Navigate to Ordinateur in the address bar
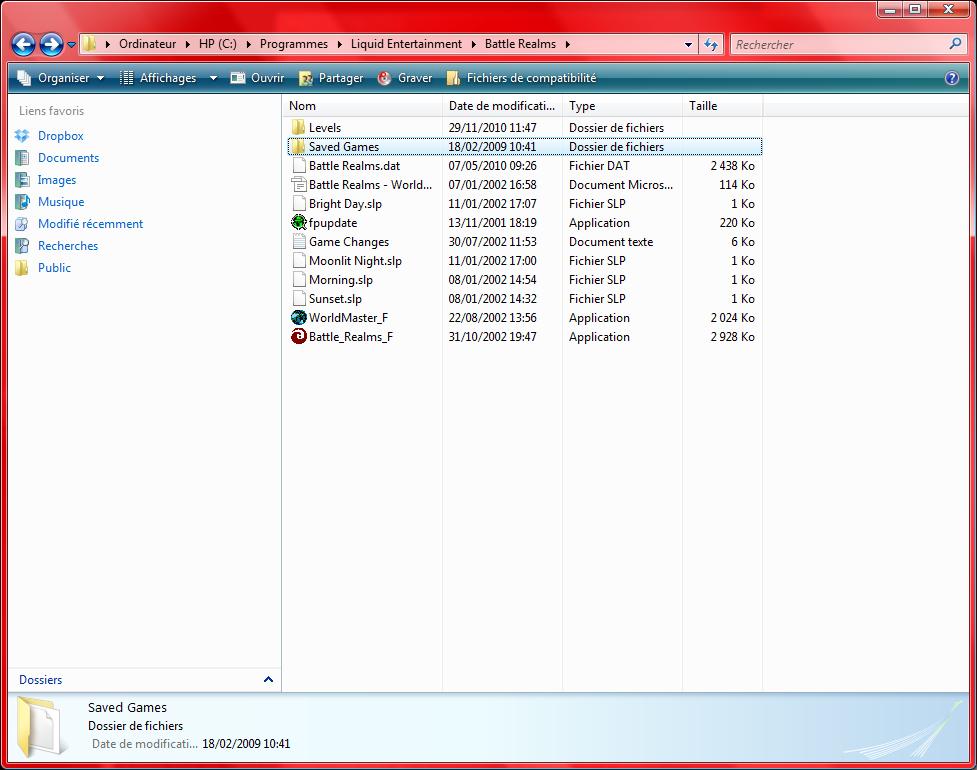 [x=147, y=44]
